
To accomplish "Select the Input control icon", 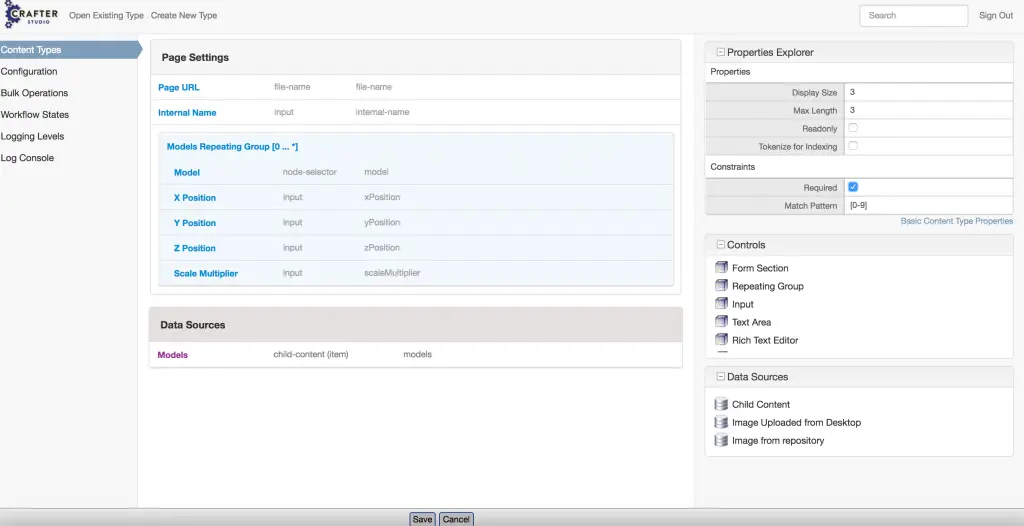I will coord(722,304).
